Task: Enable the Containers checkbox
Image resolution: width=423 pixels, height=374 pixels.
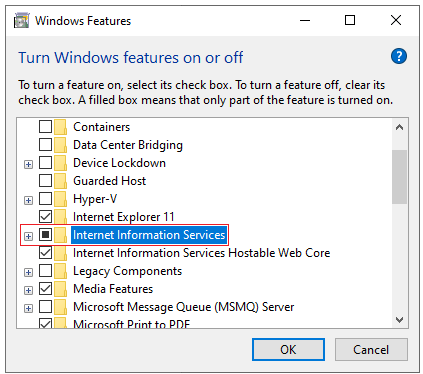Action: coord(45,127)
